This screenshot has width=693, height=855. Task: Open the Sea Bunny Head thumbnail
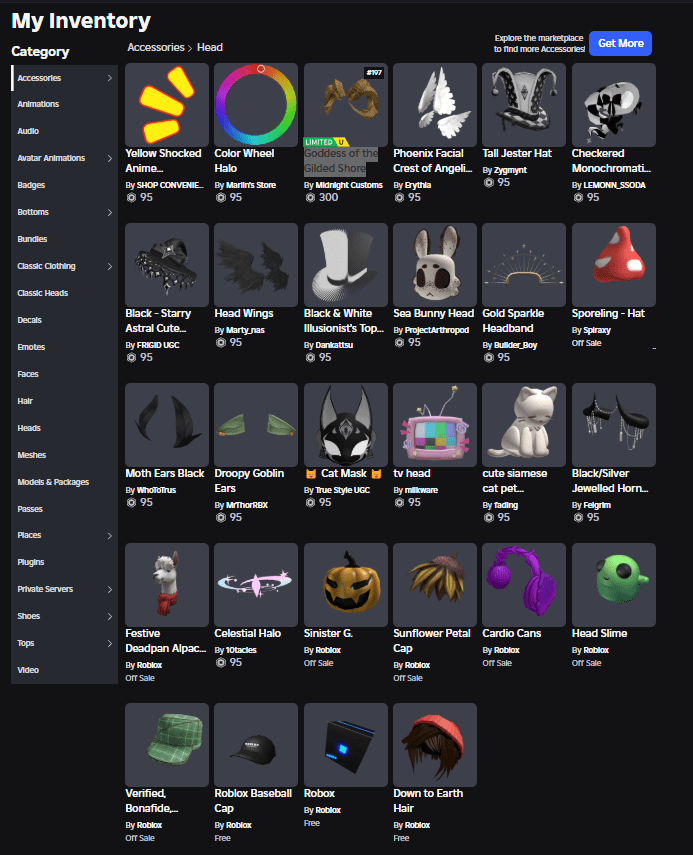click(435, 264)
